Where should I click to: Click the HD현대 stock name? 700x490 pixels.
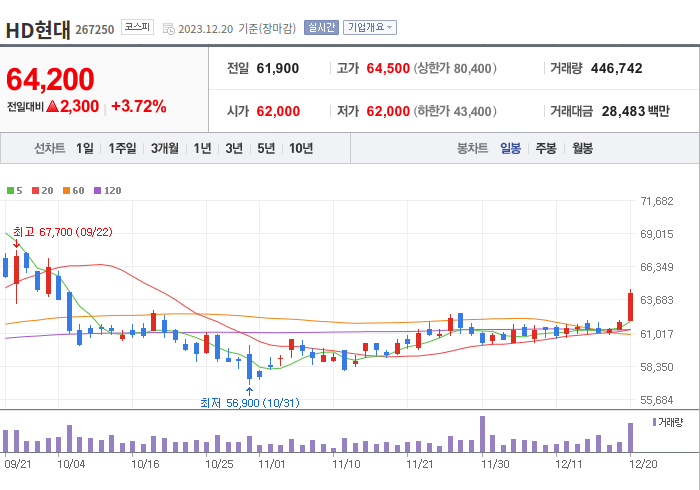38,29
